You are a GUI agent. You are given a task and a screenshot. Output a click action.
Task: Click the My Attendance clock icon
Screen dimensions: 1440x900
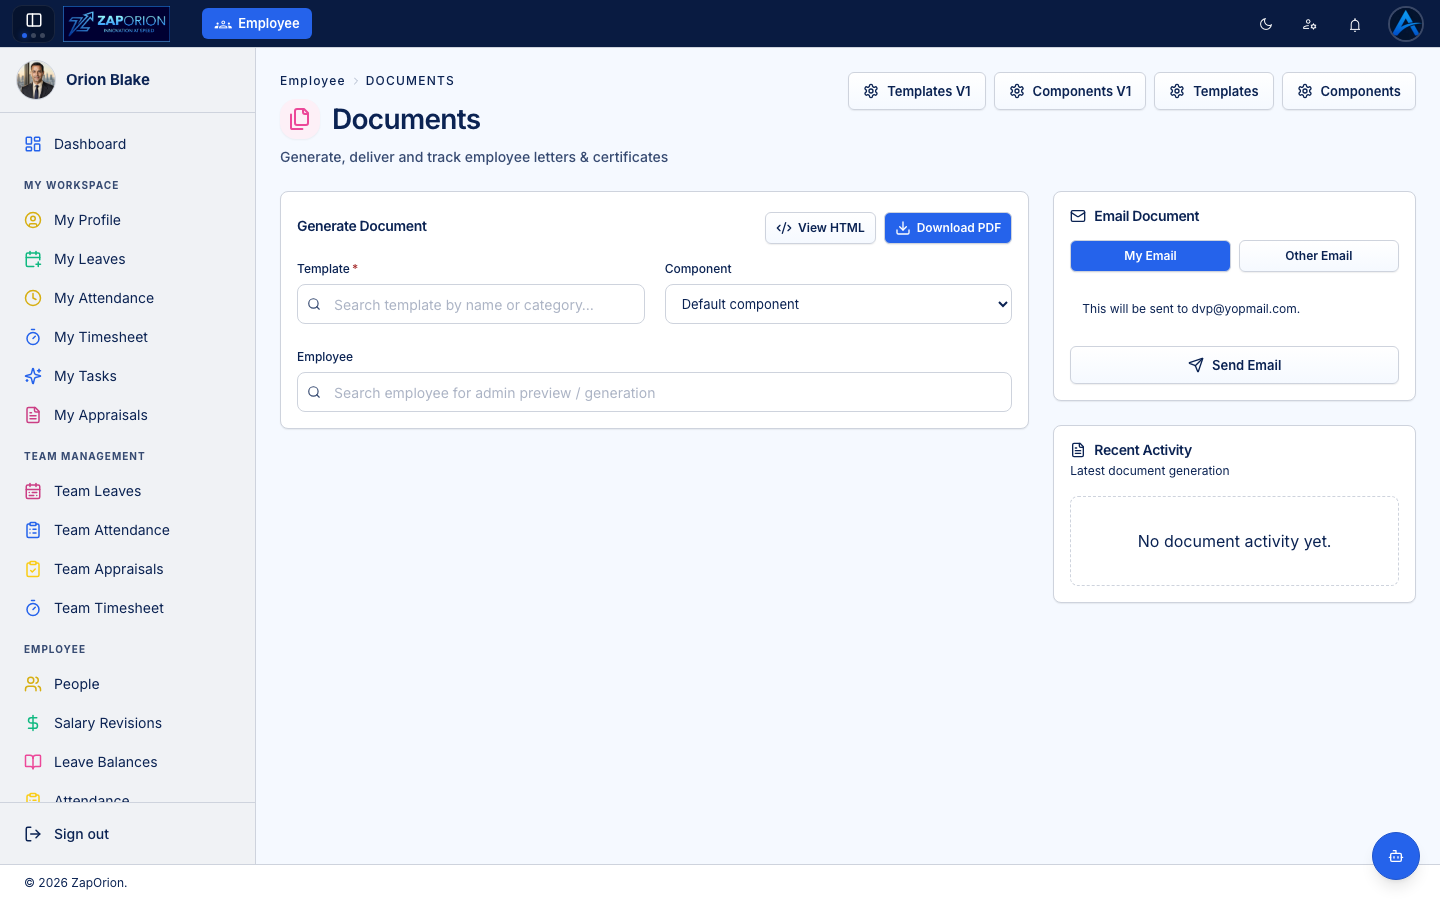(33, 298)
